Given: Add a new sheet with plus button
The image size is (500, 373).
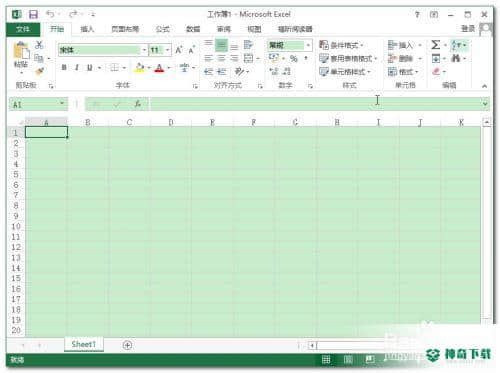Looking at the screenshot, I should tap(127, 345).
